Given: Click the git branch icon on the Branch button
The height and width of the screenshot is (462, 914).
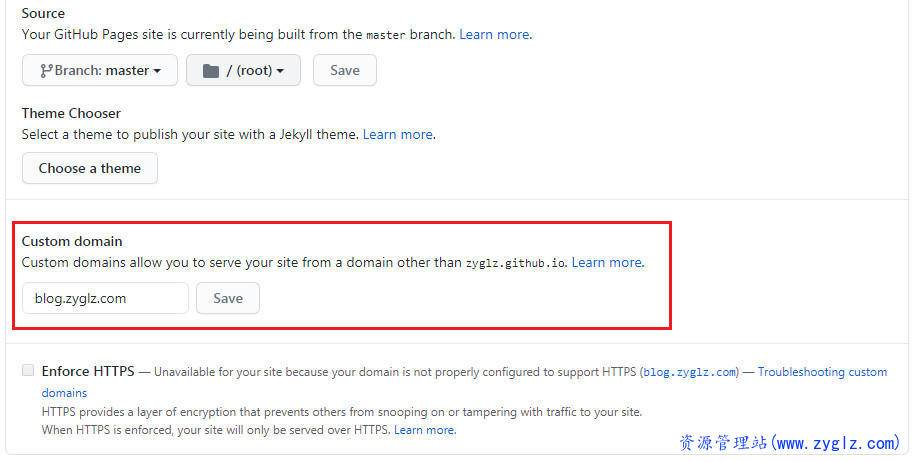Looking at the screenshot, I should coord(46,71).
